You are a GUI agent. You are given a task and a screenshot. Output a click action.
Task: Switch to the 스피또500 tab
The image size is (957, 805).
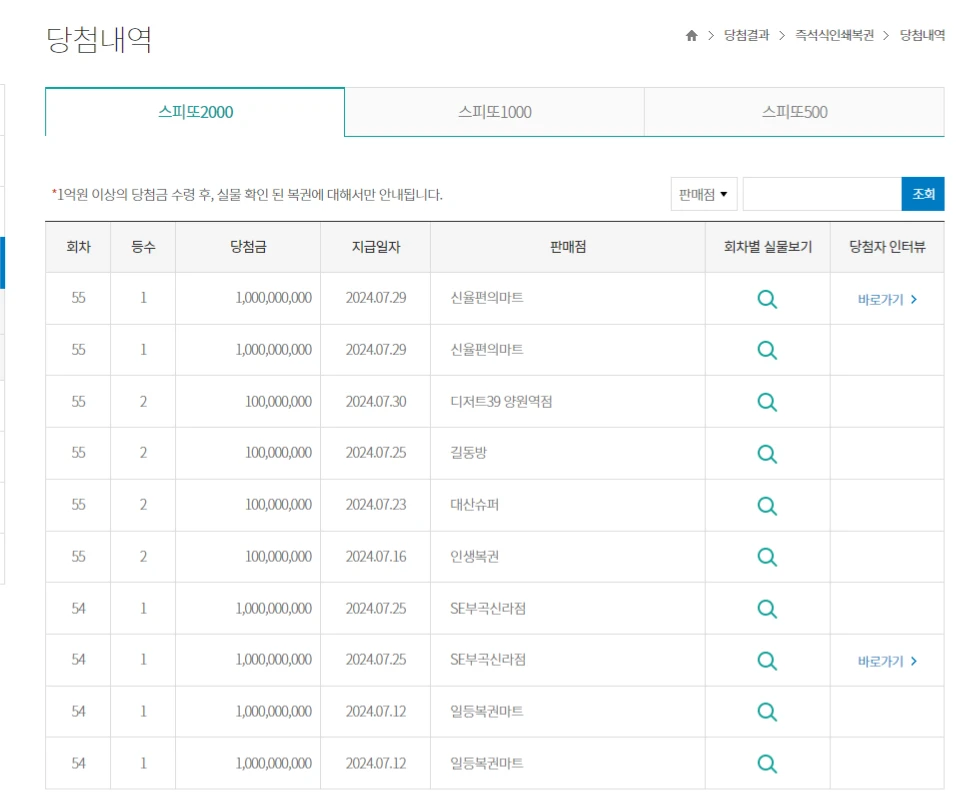[x=792, y=113]
